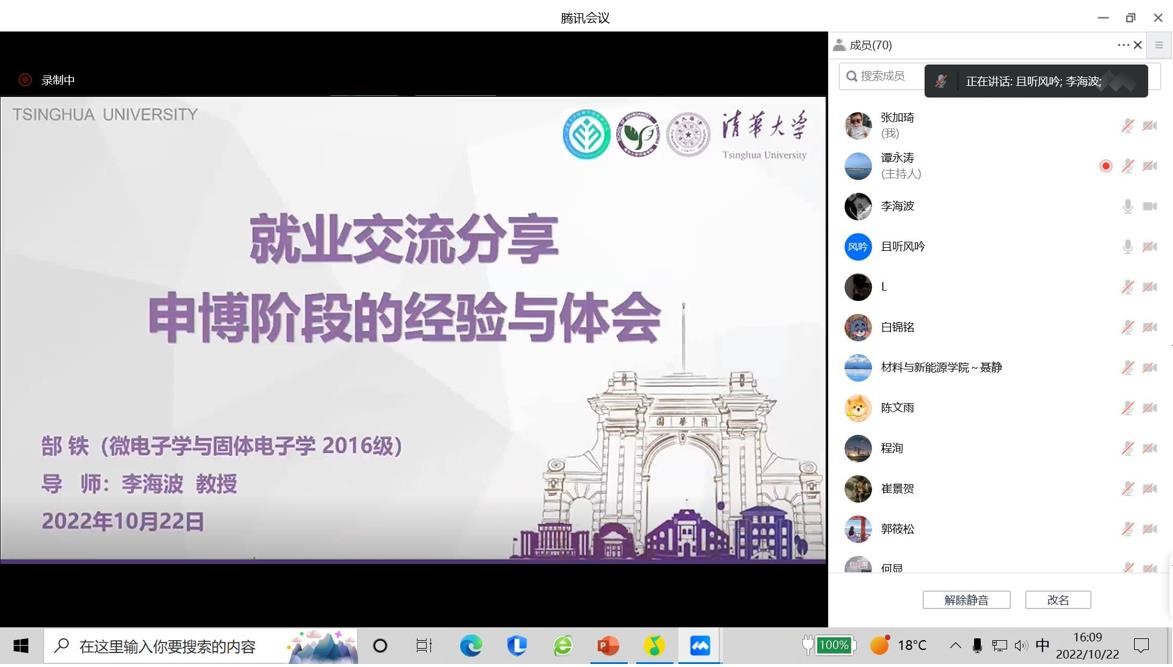The height and width of the screenshot is (667, 1173).
Task: Click the 成员(70) panel header
Action: (870, 45)
